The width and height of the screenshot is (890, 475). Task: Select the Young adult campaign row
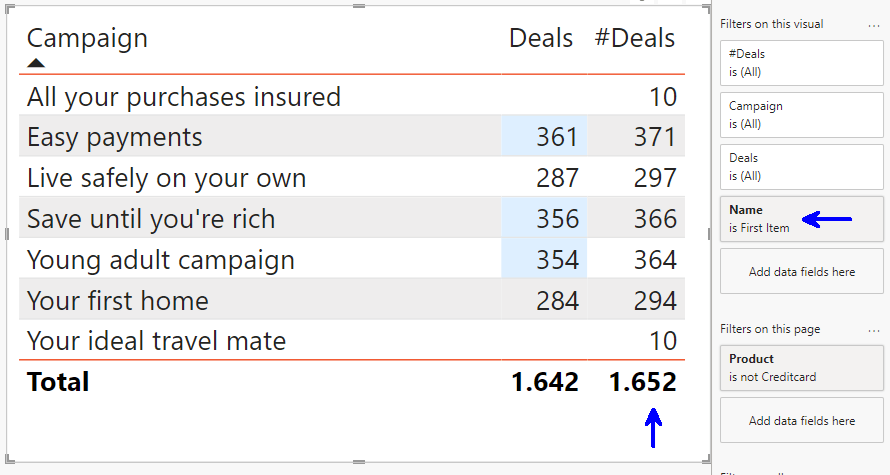point(161,260)
